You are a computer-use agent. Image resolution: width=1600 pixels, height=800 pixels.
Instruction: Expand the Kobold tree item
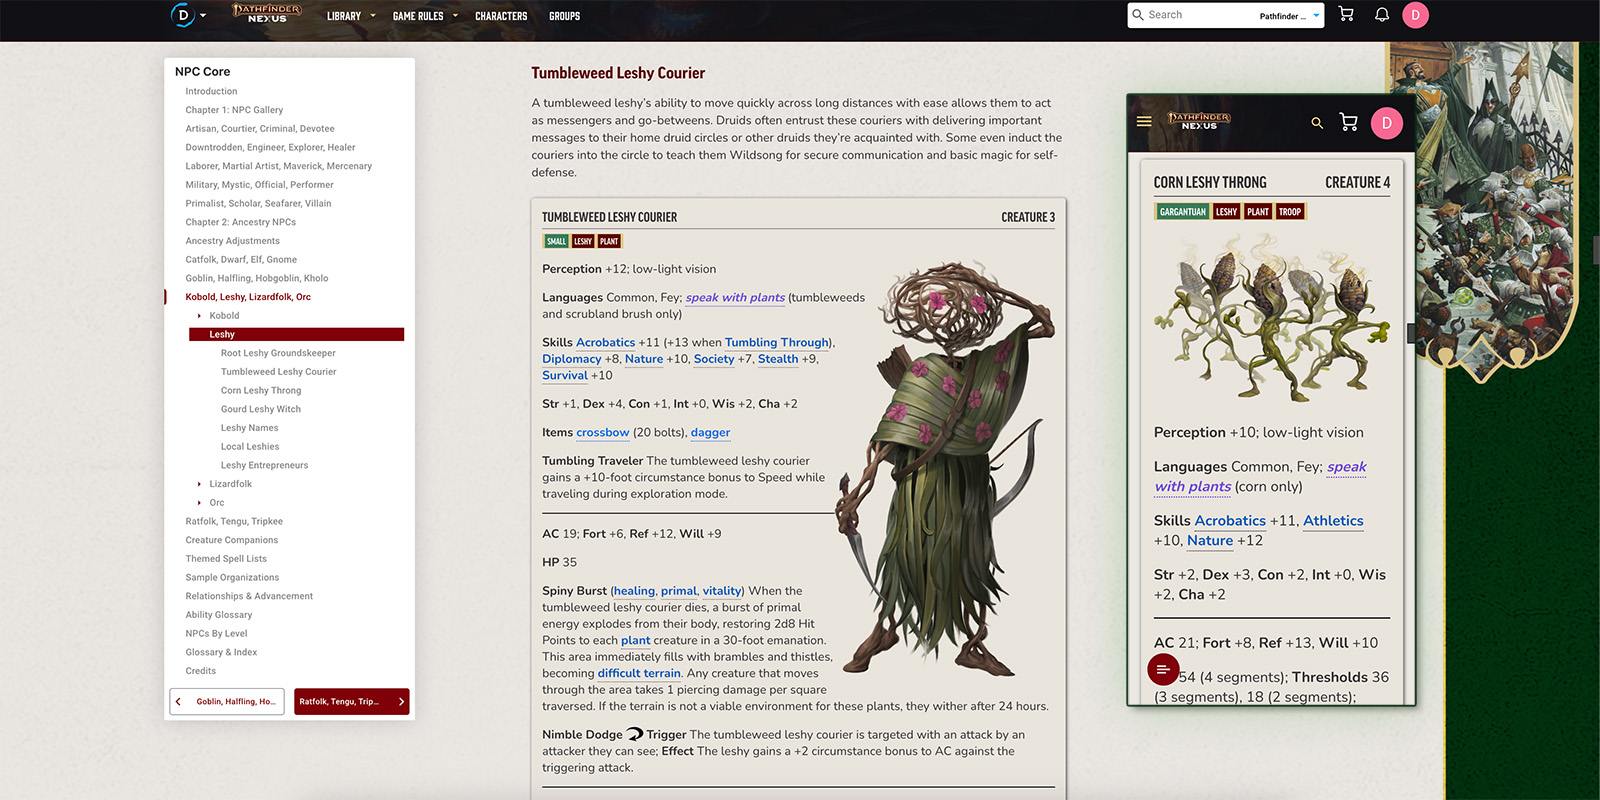(x=200, y=316)
